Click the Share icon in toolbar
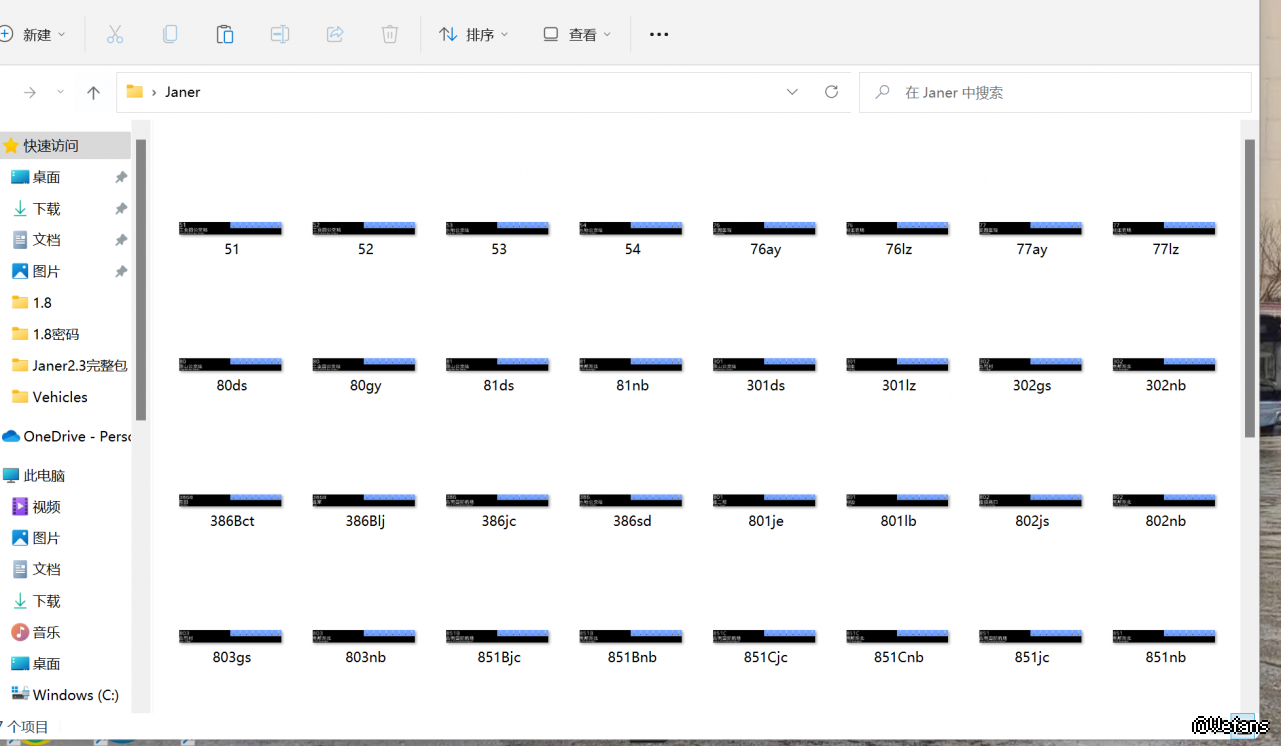Screen dimensions: 1281x746 pyautogui.click(x=335, y=35)
